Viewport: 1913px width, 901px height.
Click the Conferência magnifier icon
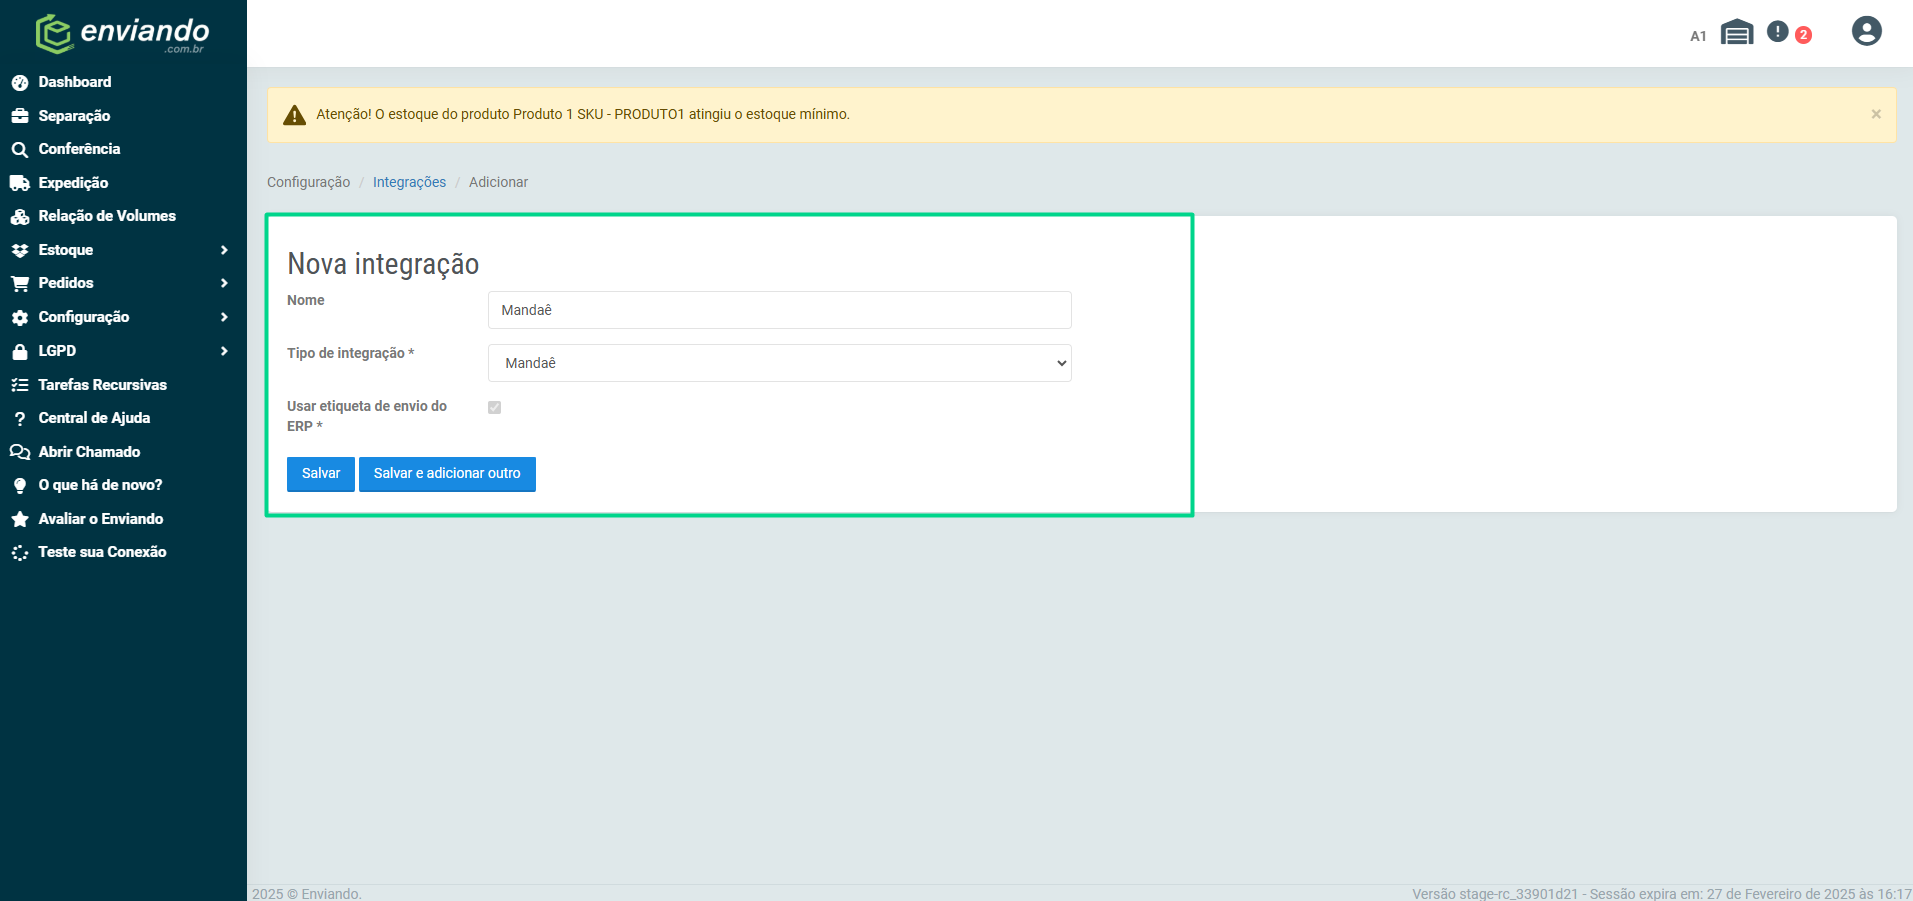pos(20,150)
